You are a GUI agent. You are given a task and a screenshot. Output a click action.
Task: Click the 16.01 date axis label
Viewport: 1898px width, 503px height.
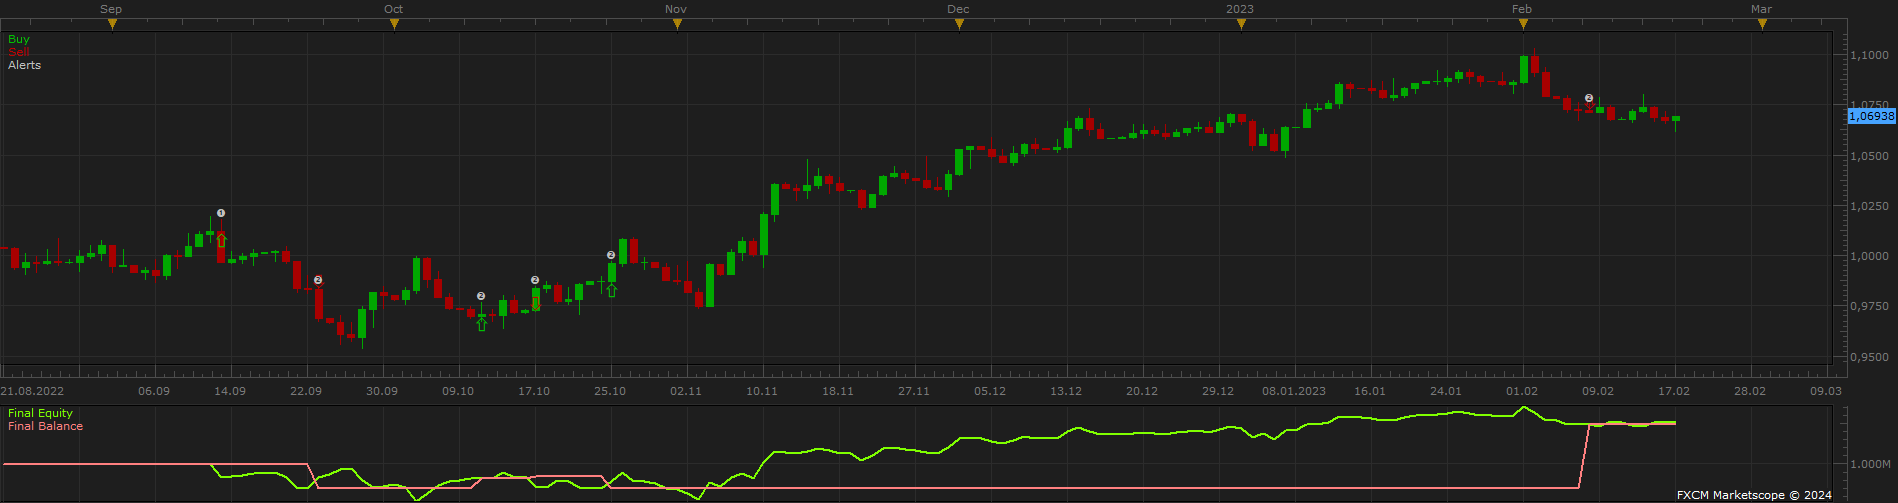point(1370,391)
